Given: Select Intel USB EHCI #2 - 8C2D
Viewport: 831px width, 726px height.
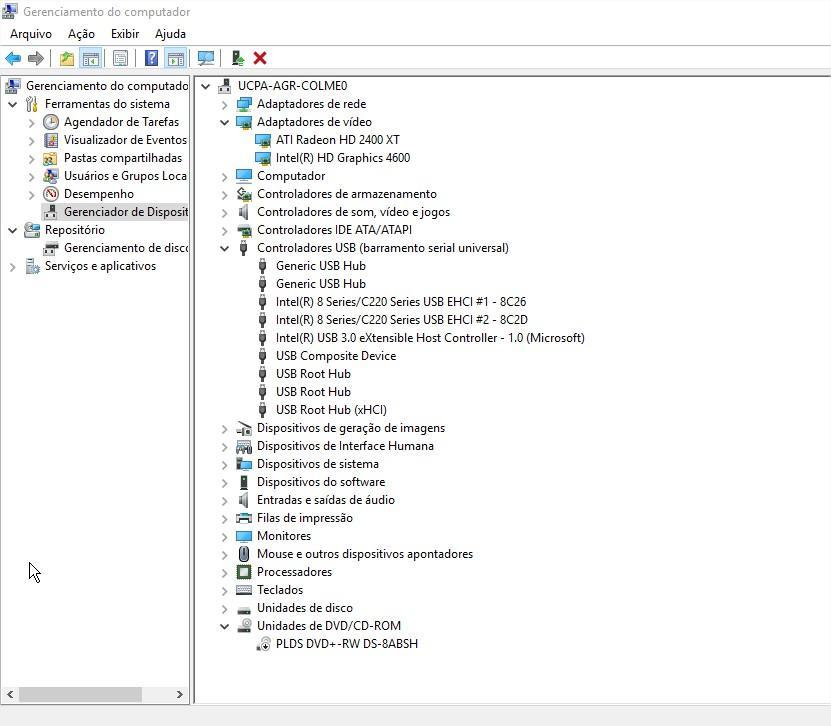Looking at the screenshot, I should 402,320.
